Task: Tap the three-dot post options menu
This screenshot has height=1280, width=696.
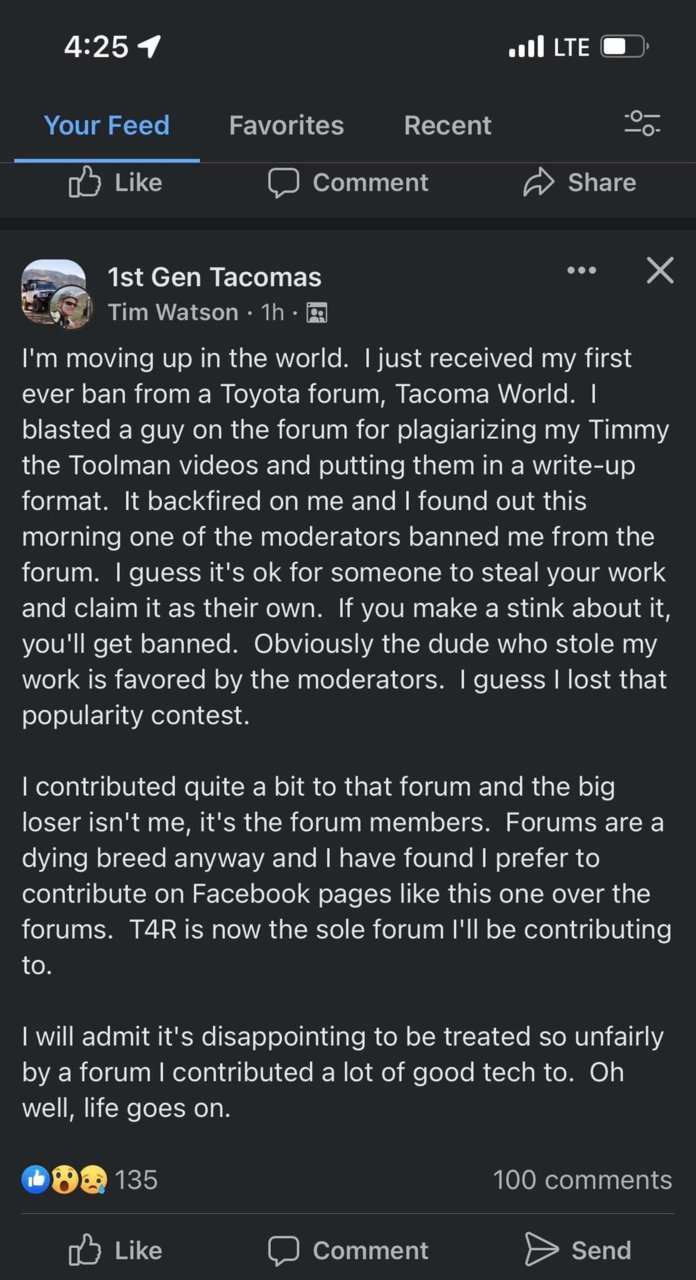Action: (581, 270)
